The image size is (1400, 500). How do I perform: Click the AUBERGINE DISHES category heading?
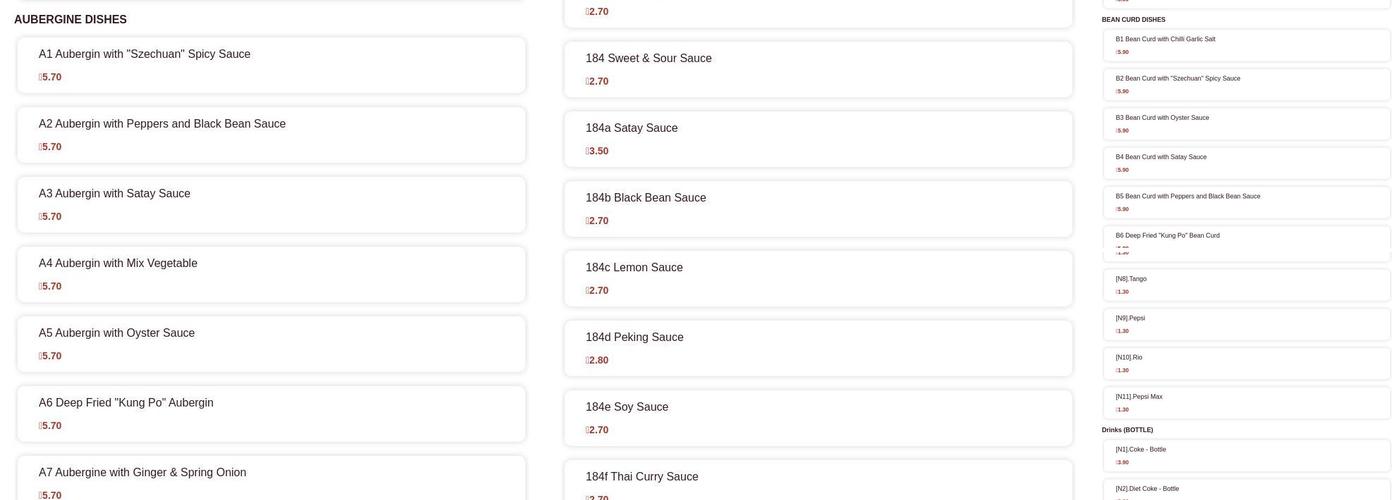pyautogui.click(x=70, y=20)
